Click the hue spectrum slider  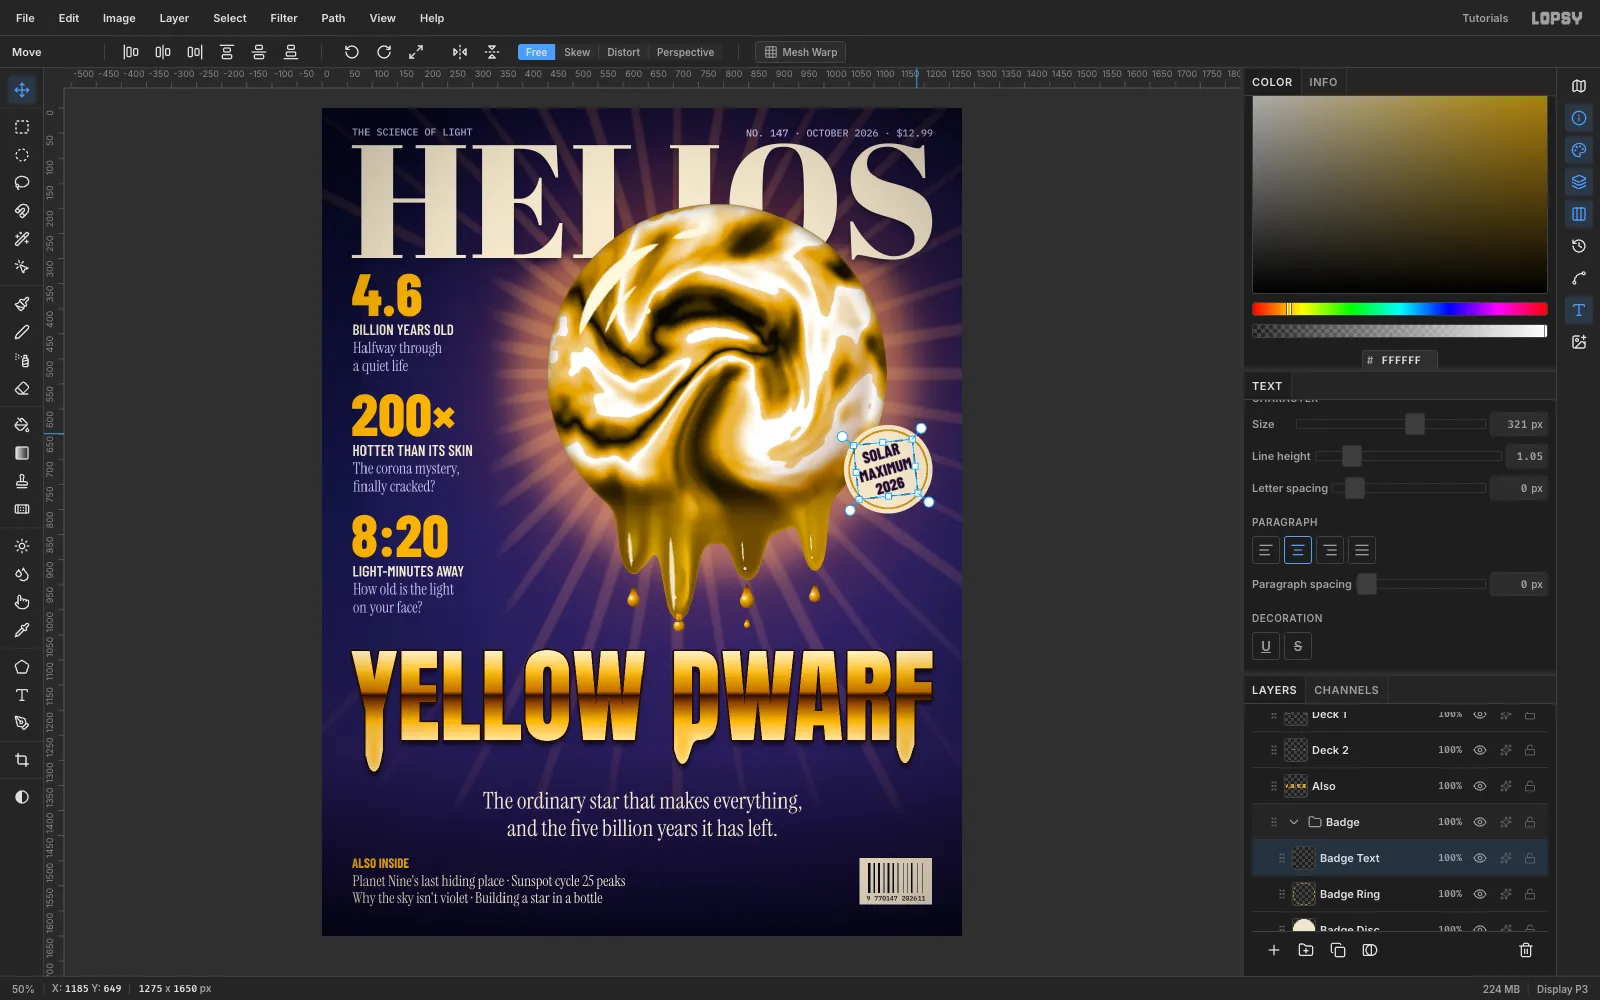[x=1399, y=309]
